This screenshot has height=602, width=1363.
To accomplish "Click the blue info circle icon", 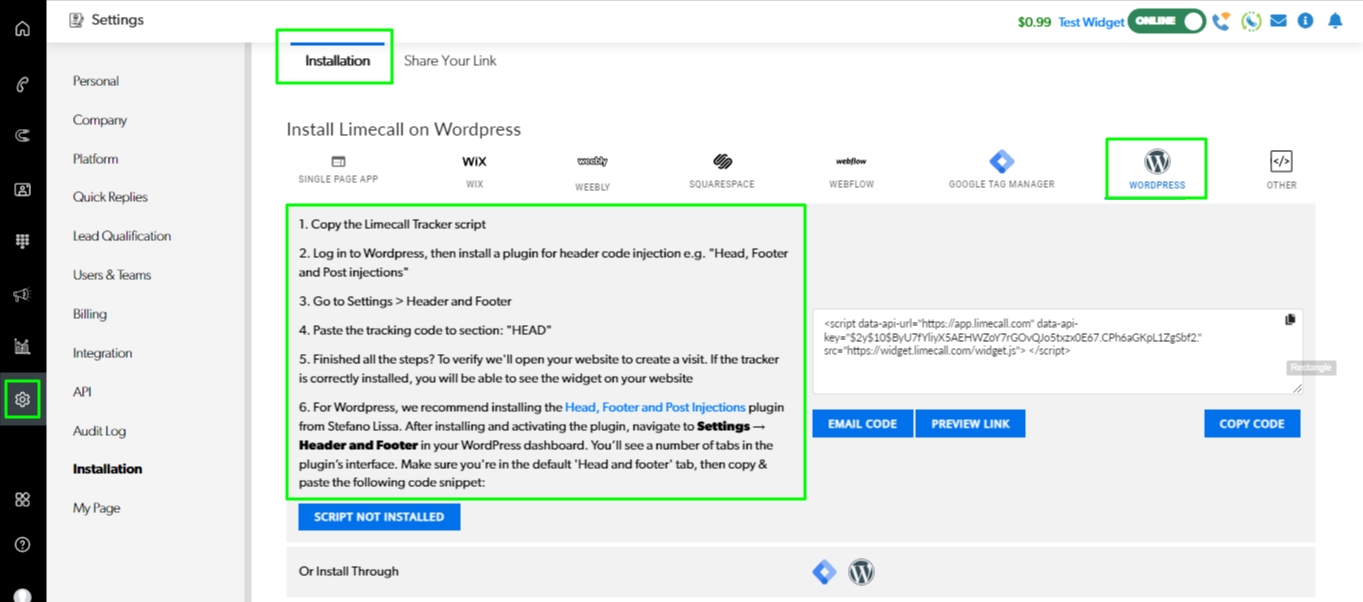I will coord(1306,21).
